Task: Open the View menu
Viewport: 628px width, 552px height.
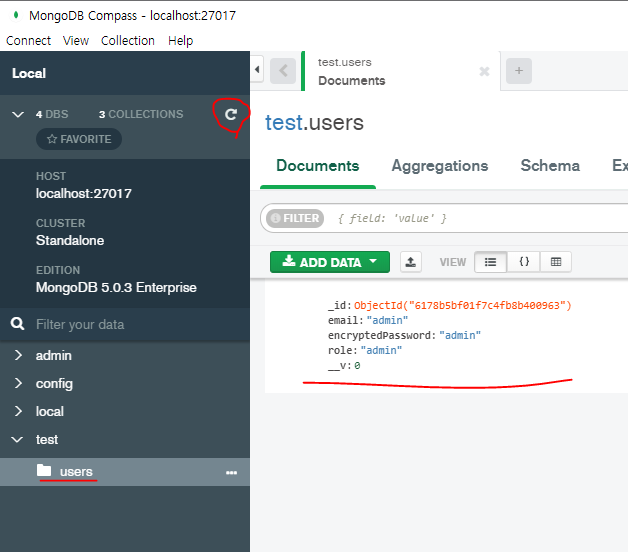Action: point(76,40)
